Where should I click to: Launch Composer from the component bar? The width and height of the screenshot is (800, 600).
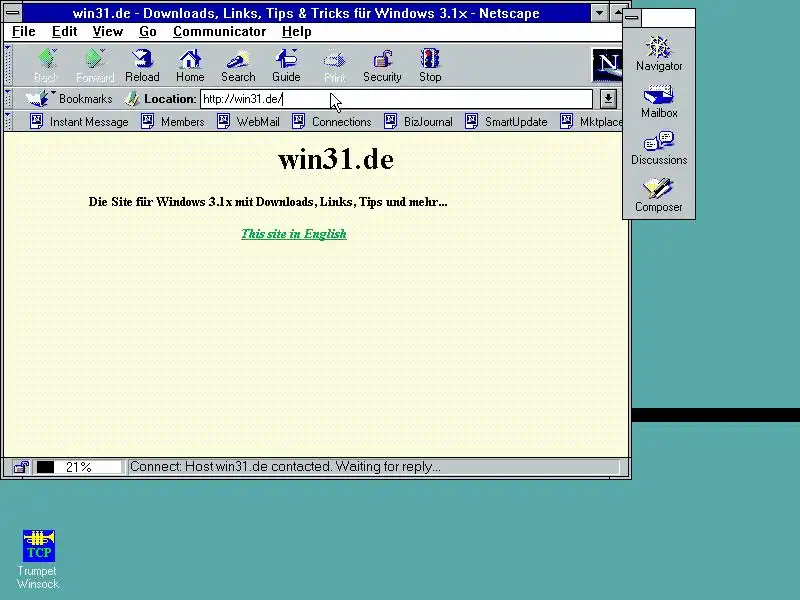coord(659,195)
